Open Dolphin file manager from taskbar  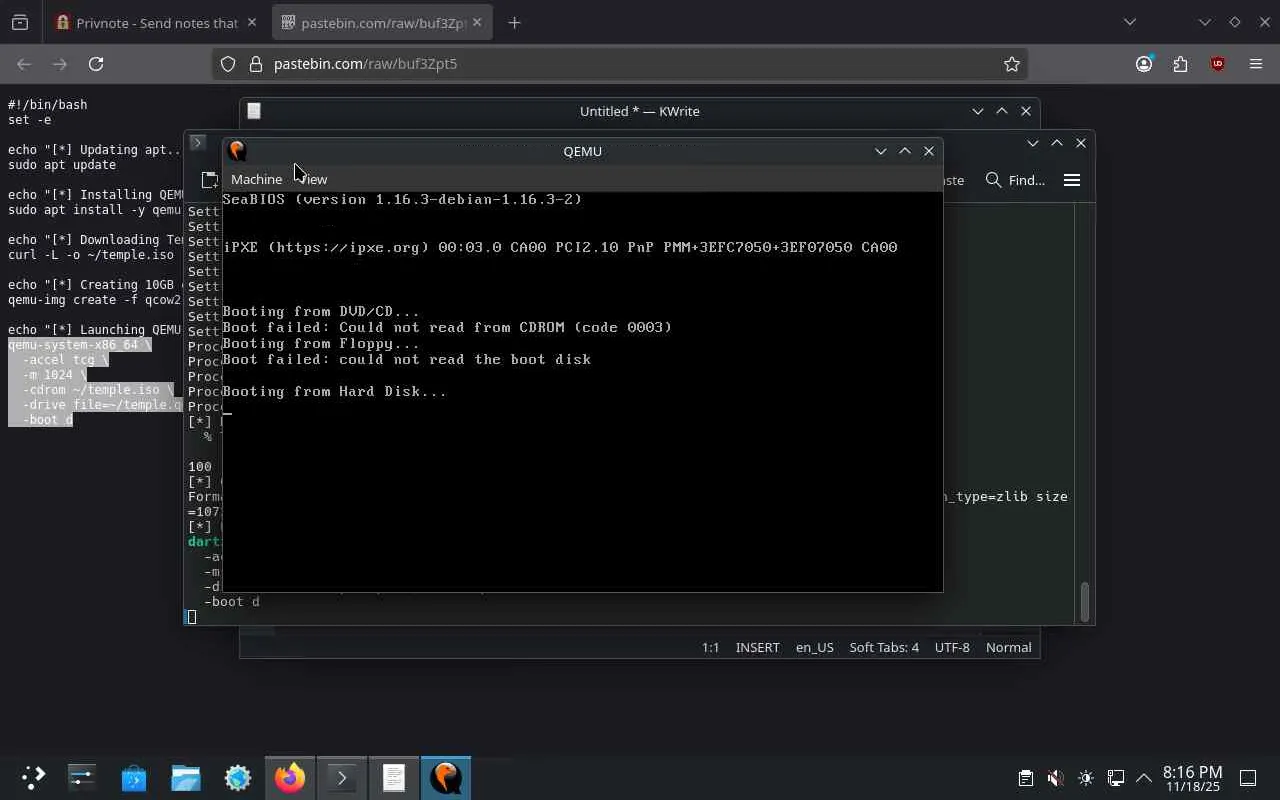186,777
